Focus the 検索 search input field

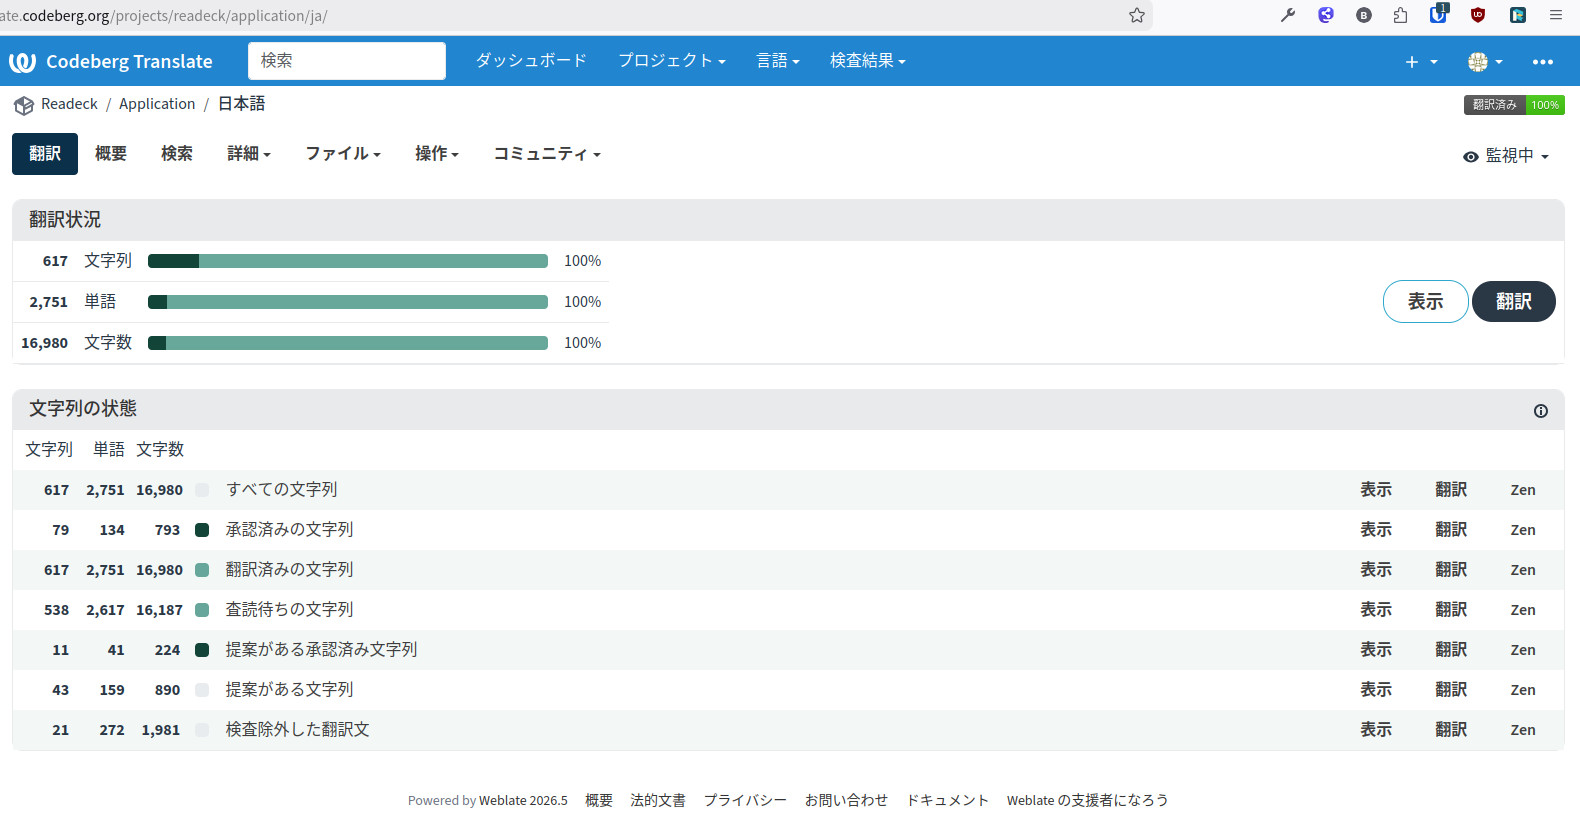point(347,61)
